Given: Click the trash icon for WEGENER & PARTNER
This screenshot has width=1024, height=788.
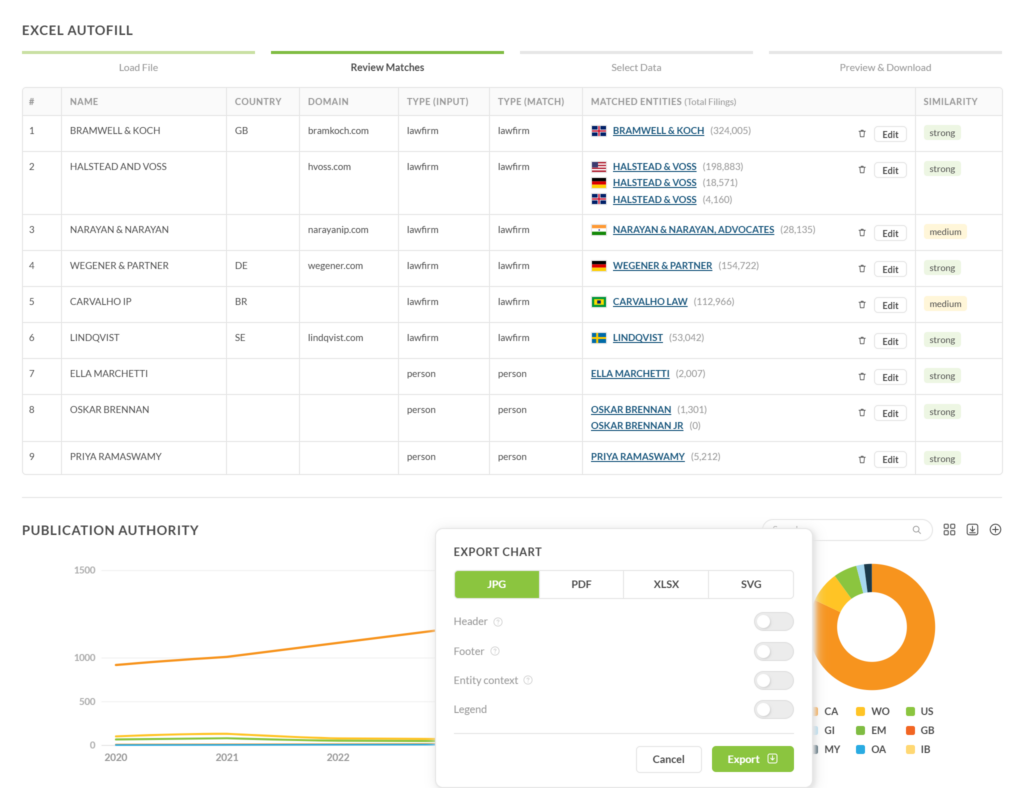Looking at the screenshot, I should pos(862,269).
